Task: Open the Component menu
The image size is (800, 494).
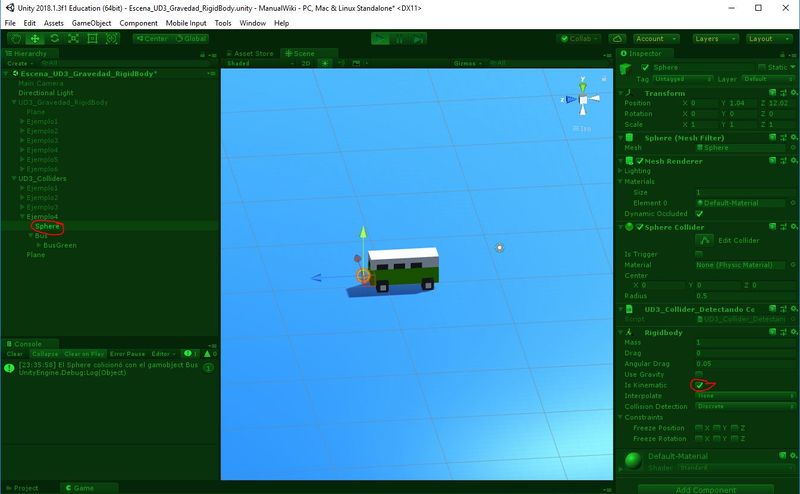Action: coord(138,23)
